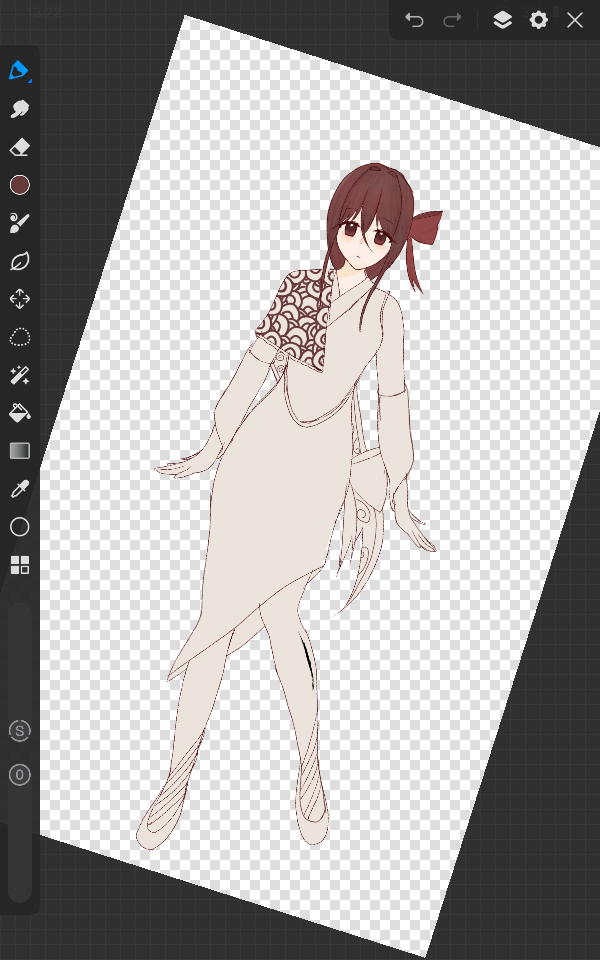Pick the eraser tool

[x=19, y=147]
